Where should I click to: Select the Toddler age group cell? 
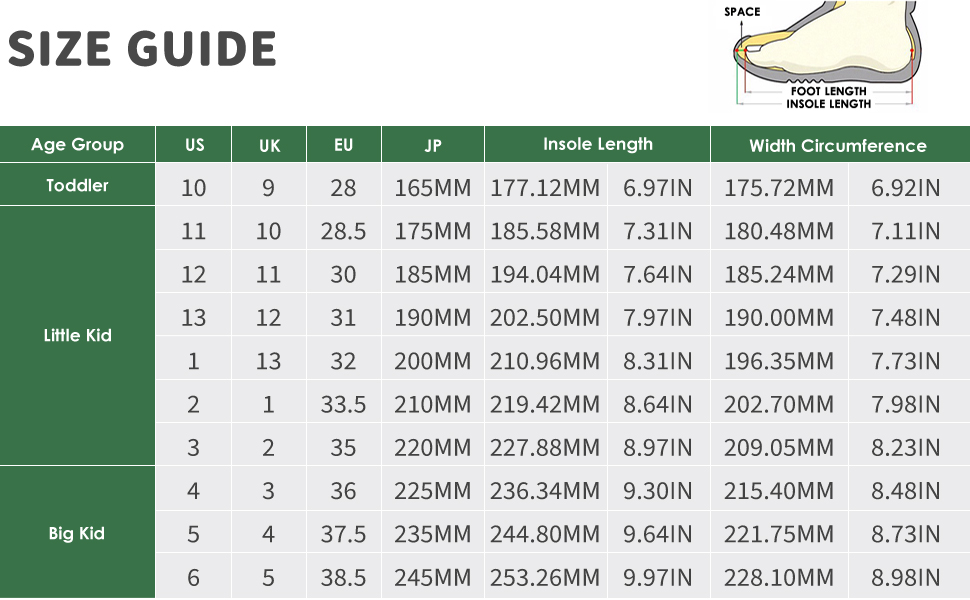78,186
